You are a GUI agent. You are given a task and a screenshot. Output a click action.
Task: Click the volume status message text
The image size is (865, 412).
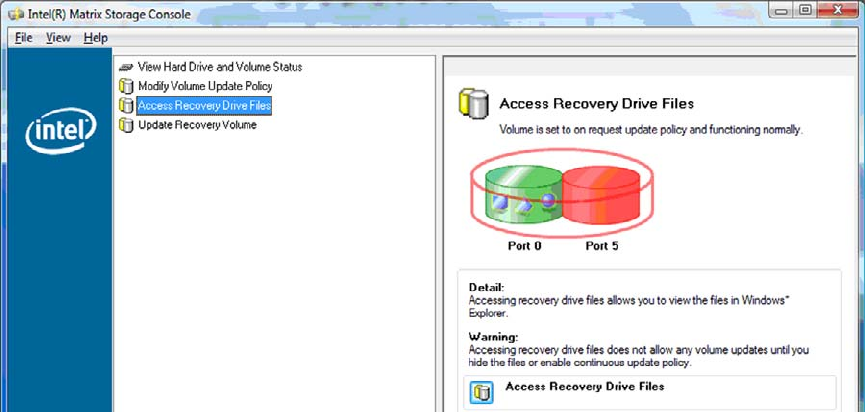pos(650,130)
